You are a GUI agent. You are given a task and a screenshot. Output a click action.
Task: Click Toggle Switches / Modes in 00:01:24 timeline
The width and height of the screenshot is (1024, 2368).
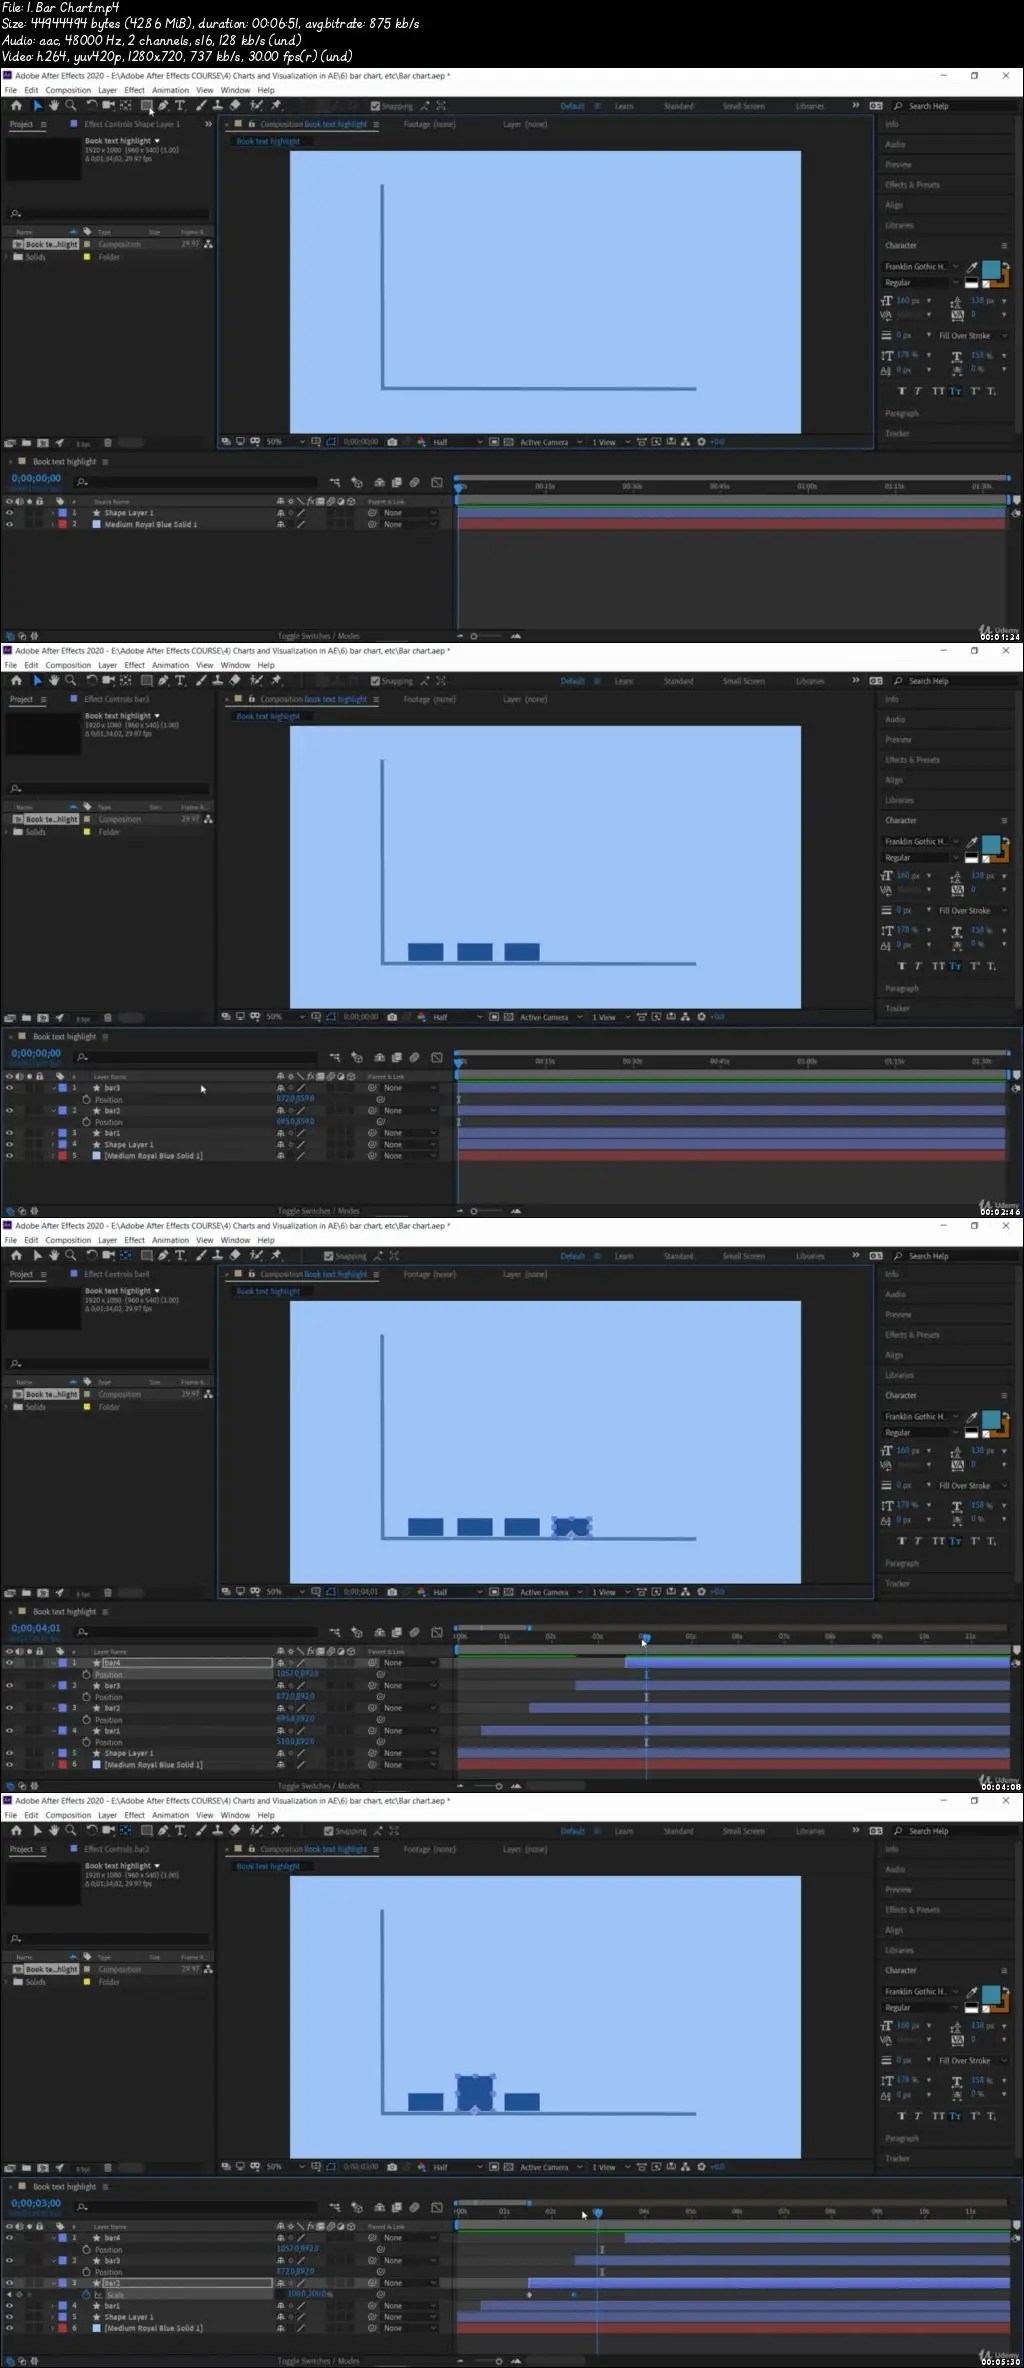tap(318, 636)
